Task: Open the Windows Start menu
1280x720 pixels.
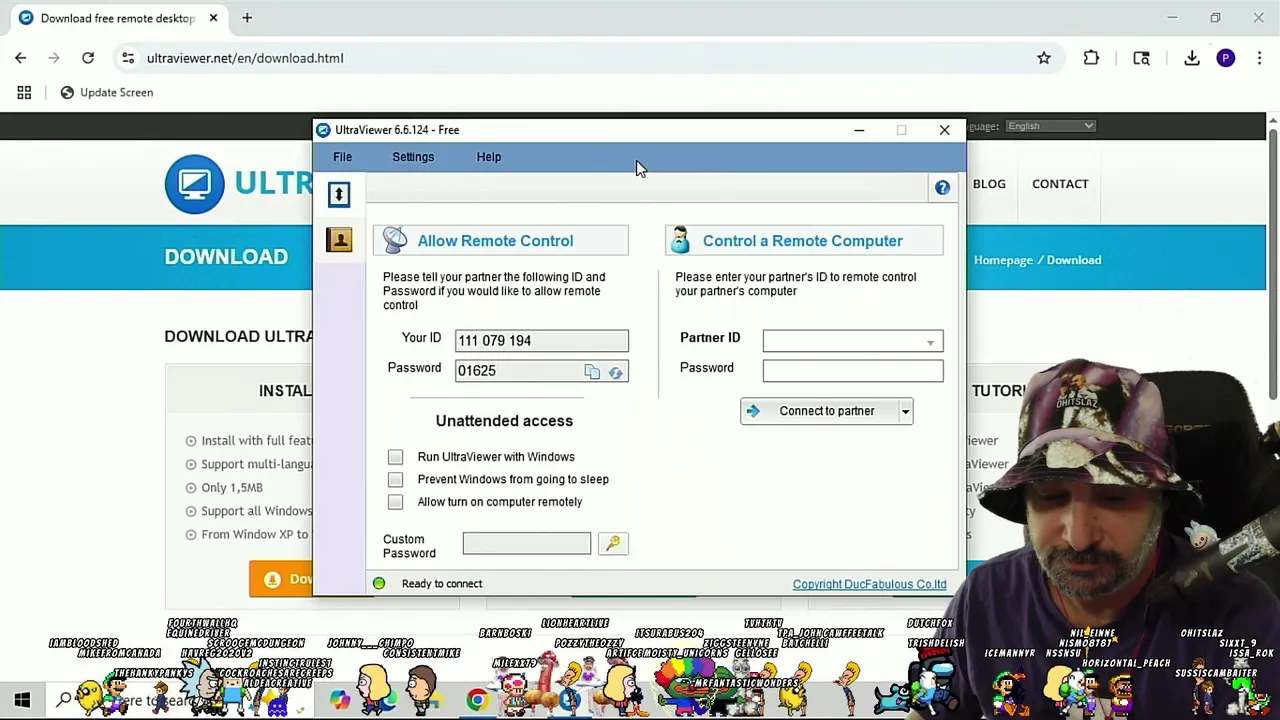Action: (22, 700)
